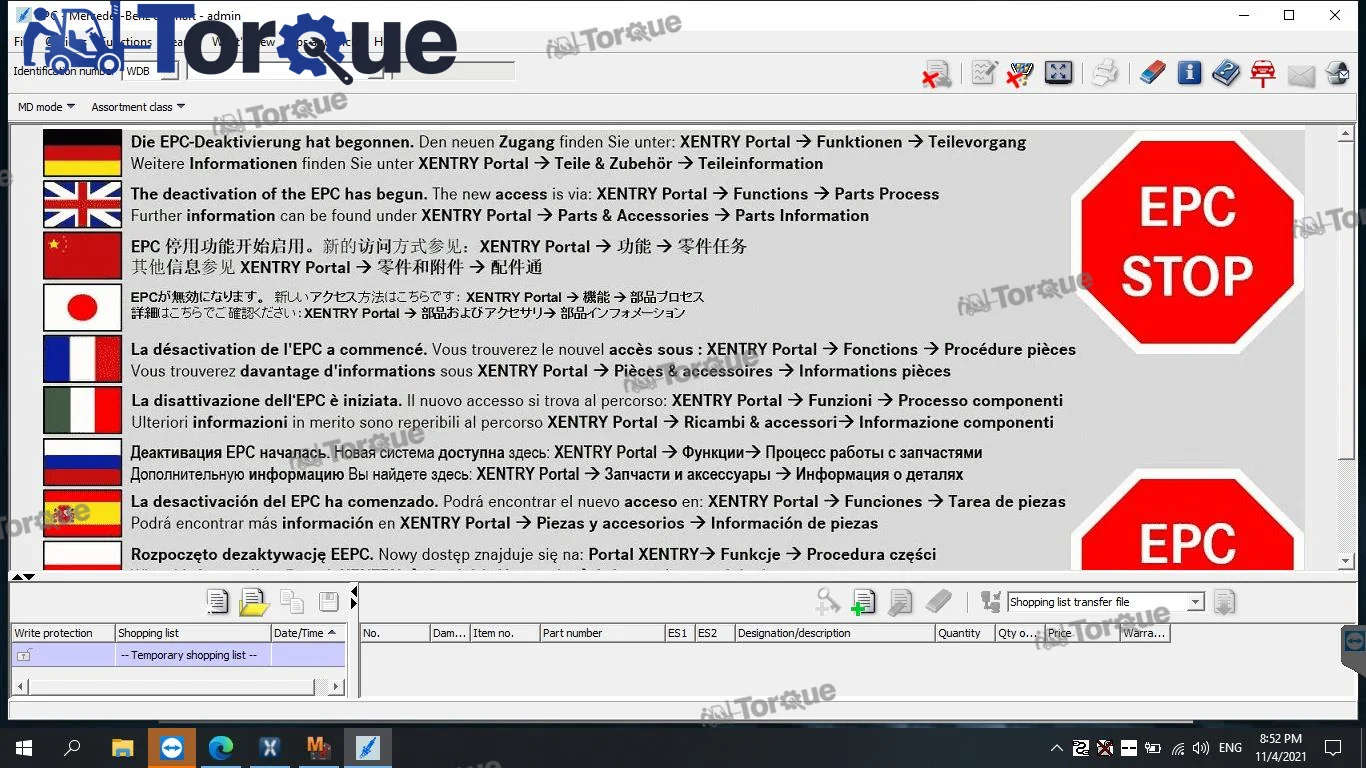Open the help book icon
This screenshot has height=768, width=1366.
1226,73
